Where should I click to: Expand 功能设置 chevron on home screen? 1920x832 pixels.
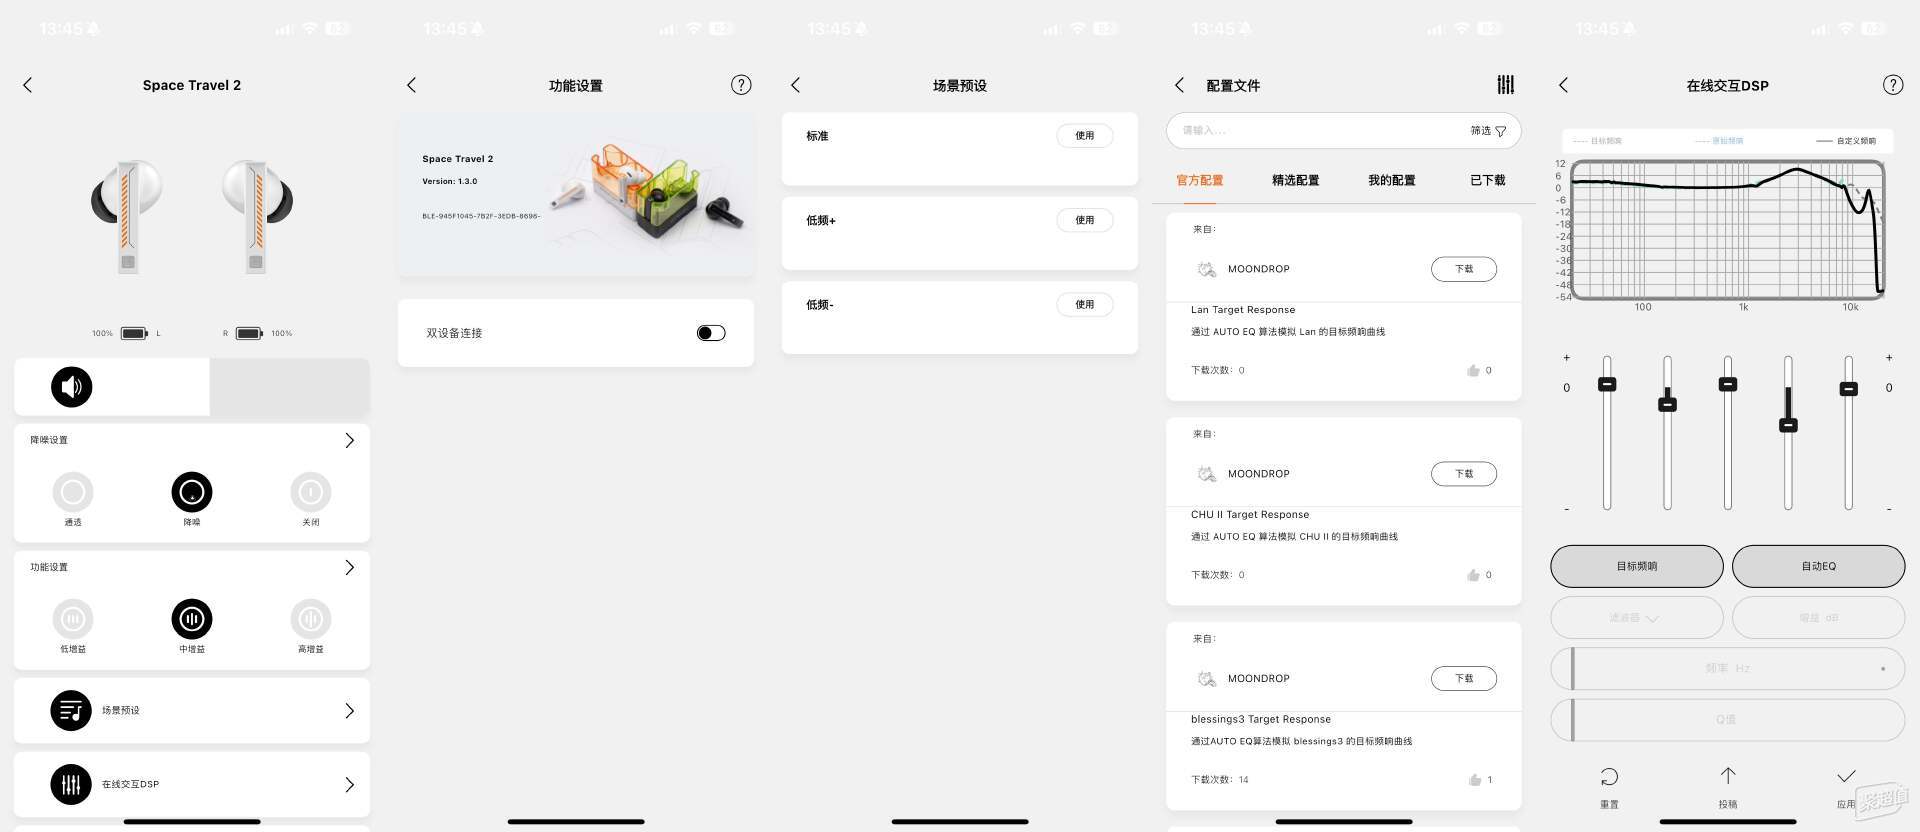coord(349,567)
